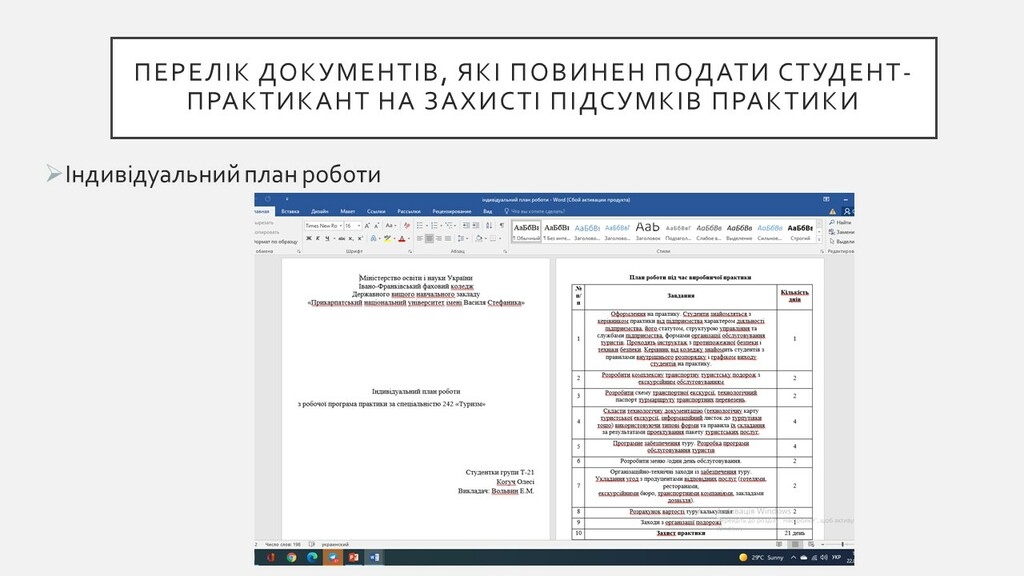
Task: Click the bulleted list icon
Action: coord(421,226)
